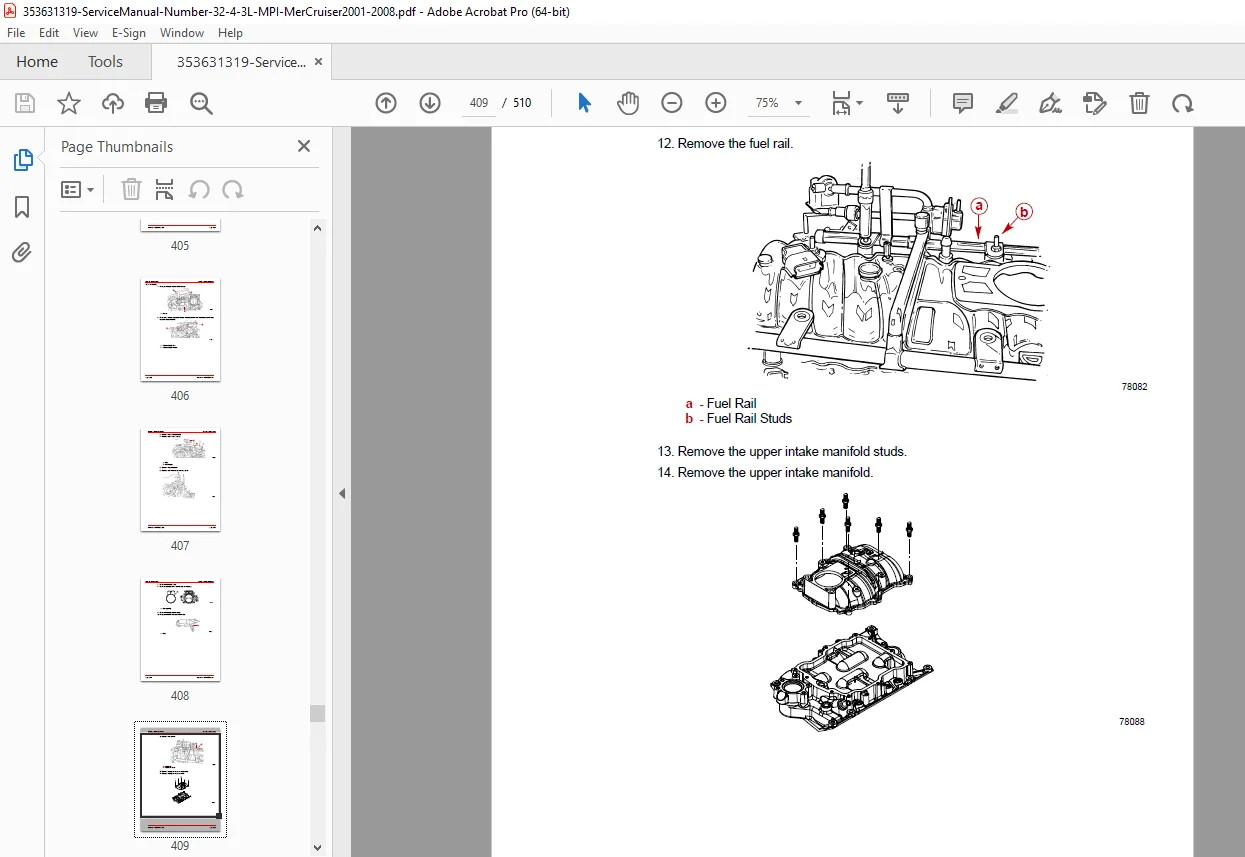Open the E-Sign menu

click(x=129, y=33)
